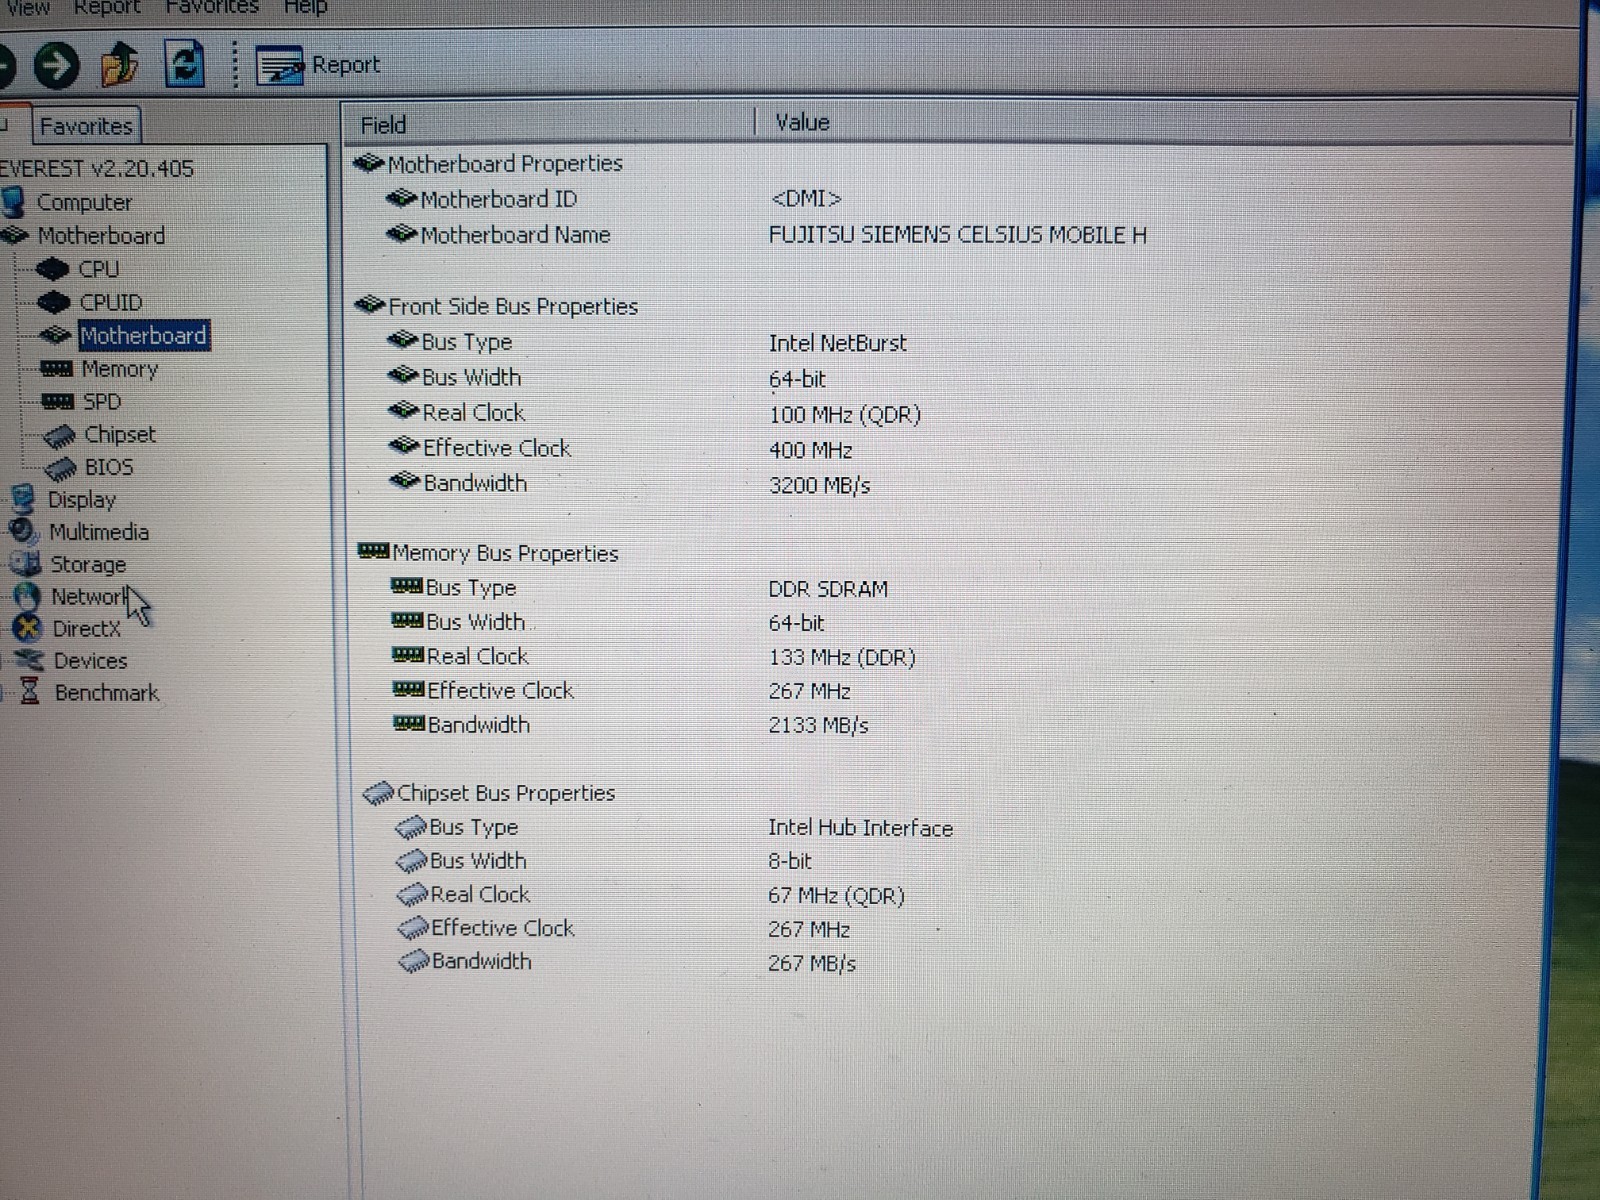Click the Refresh toolbar icon
The width and height of the screenshot is (1600, 1200).
point(184,65)
